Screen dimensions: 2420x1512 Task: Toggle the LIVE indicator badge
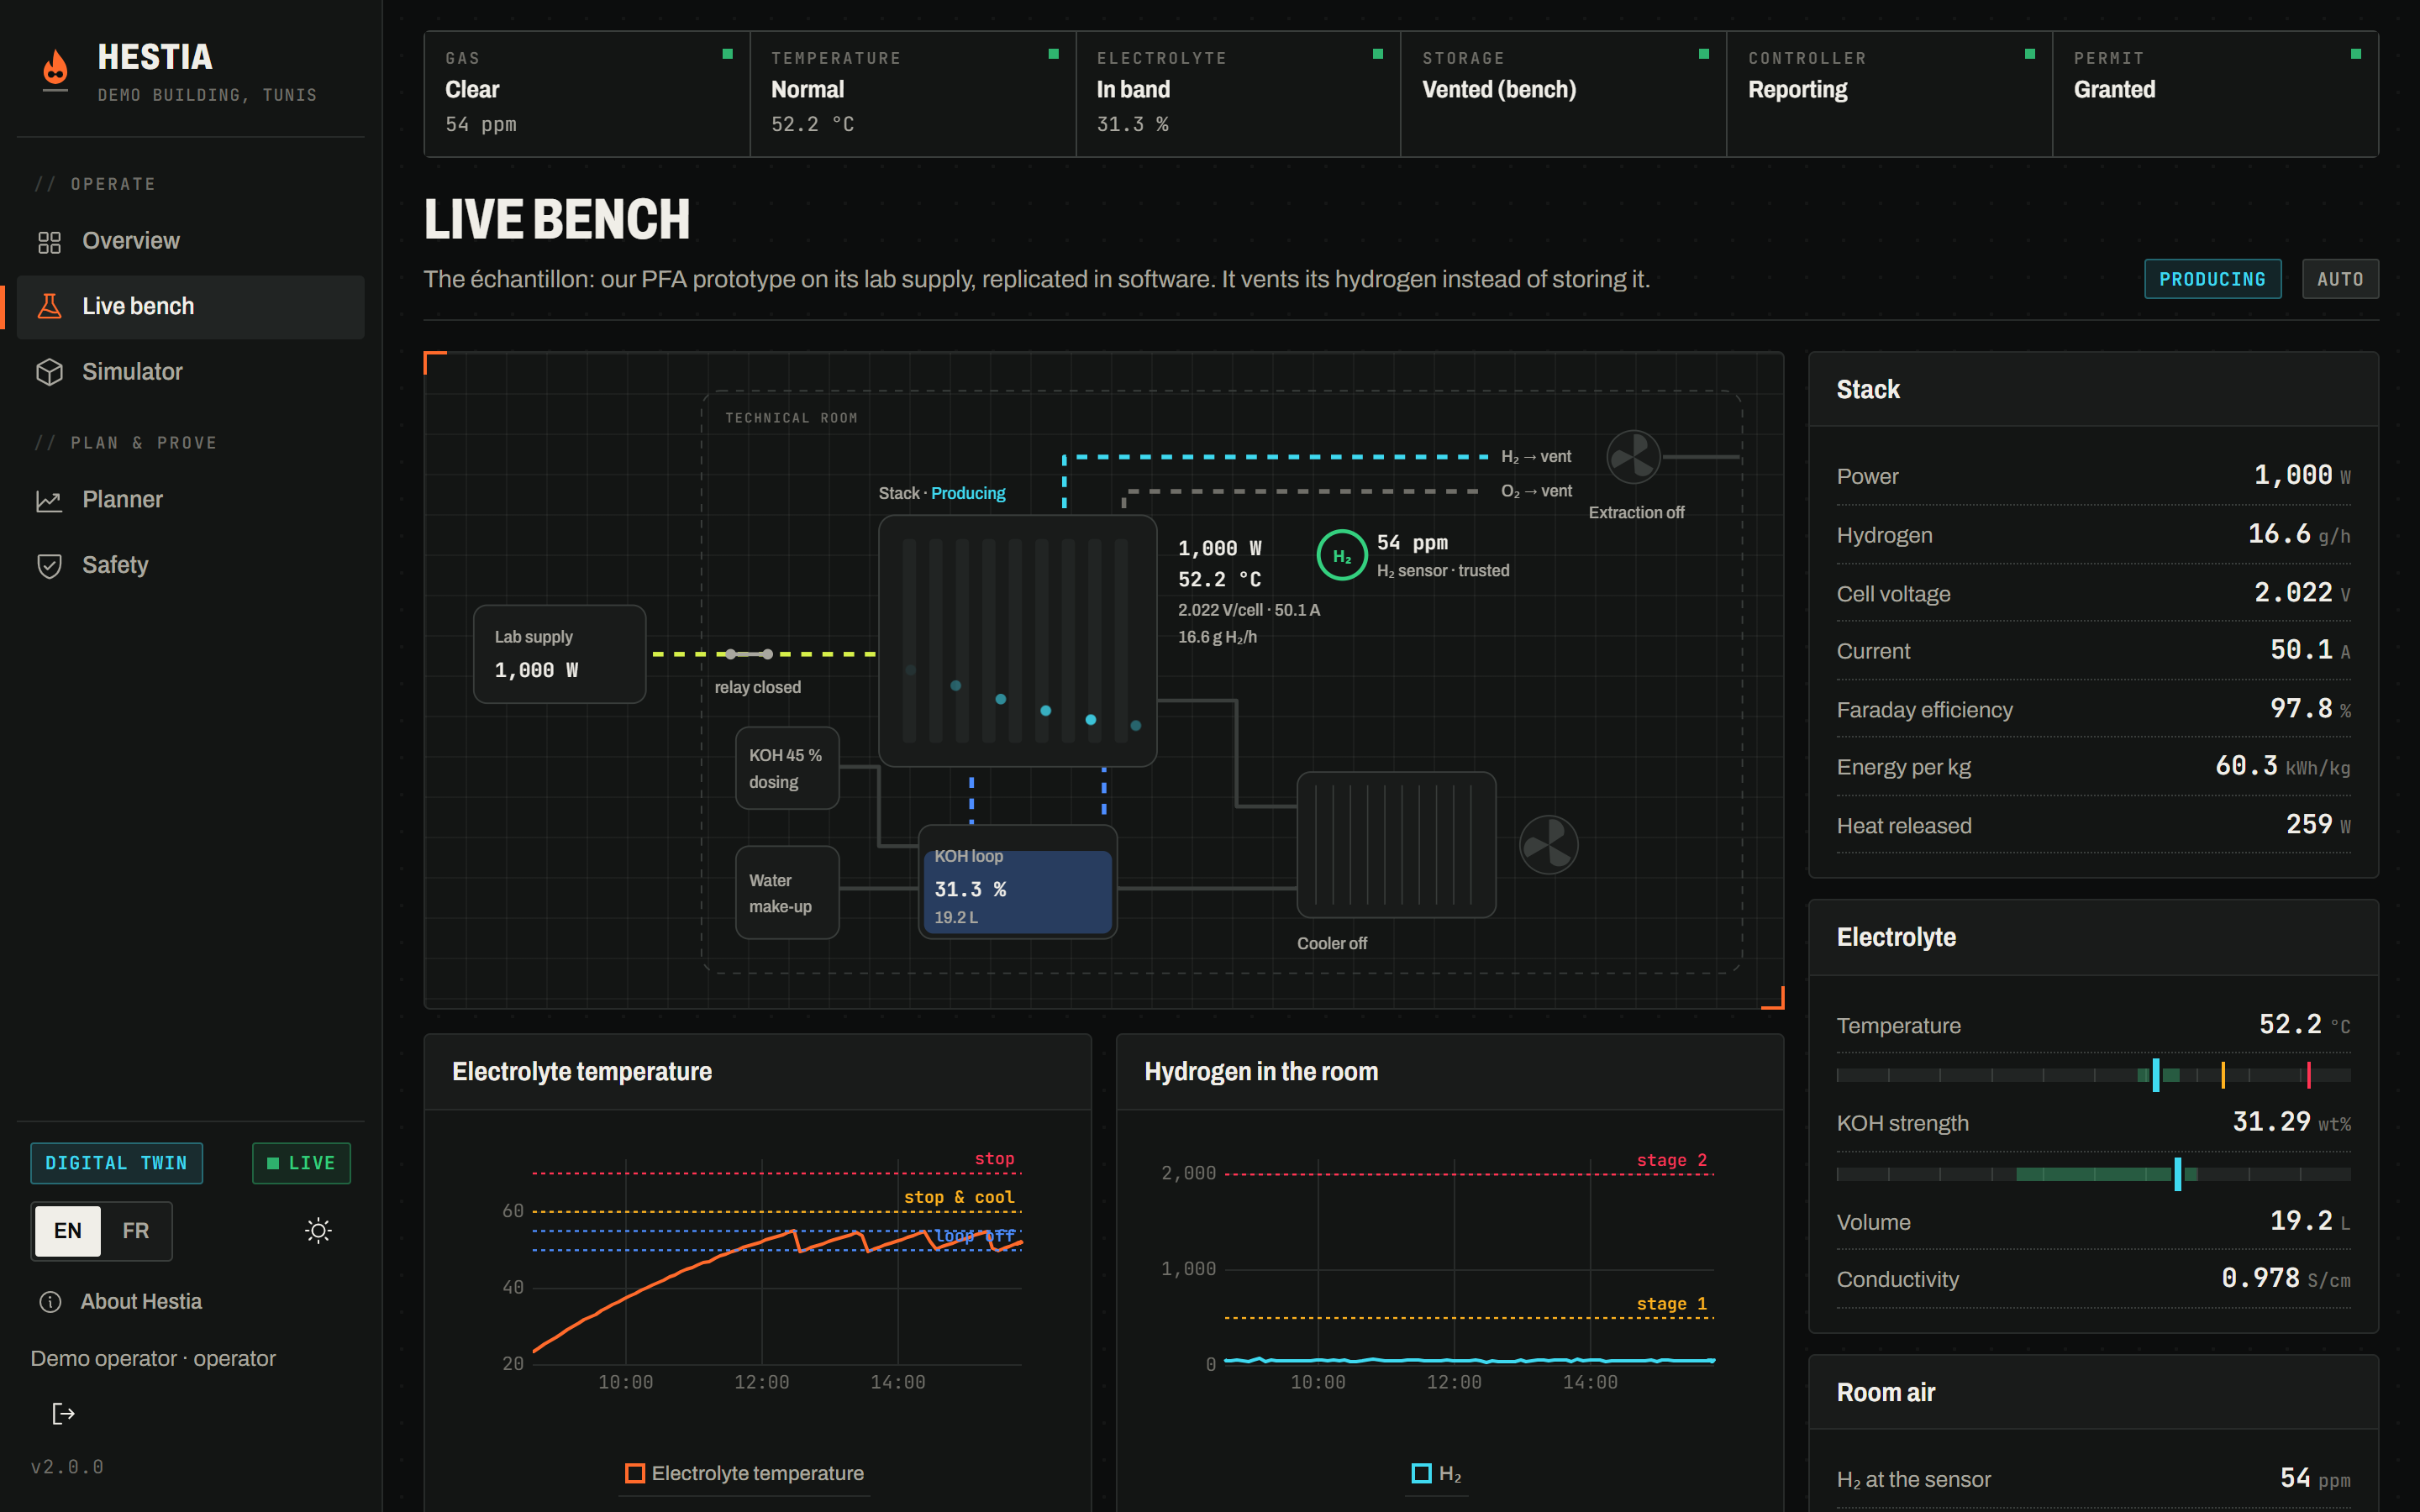tap(301, 1163)
